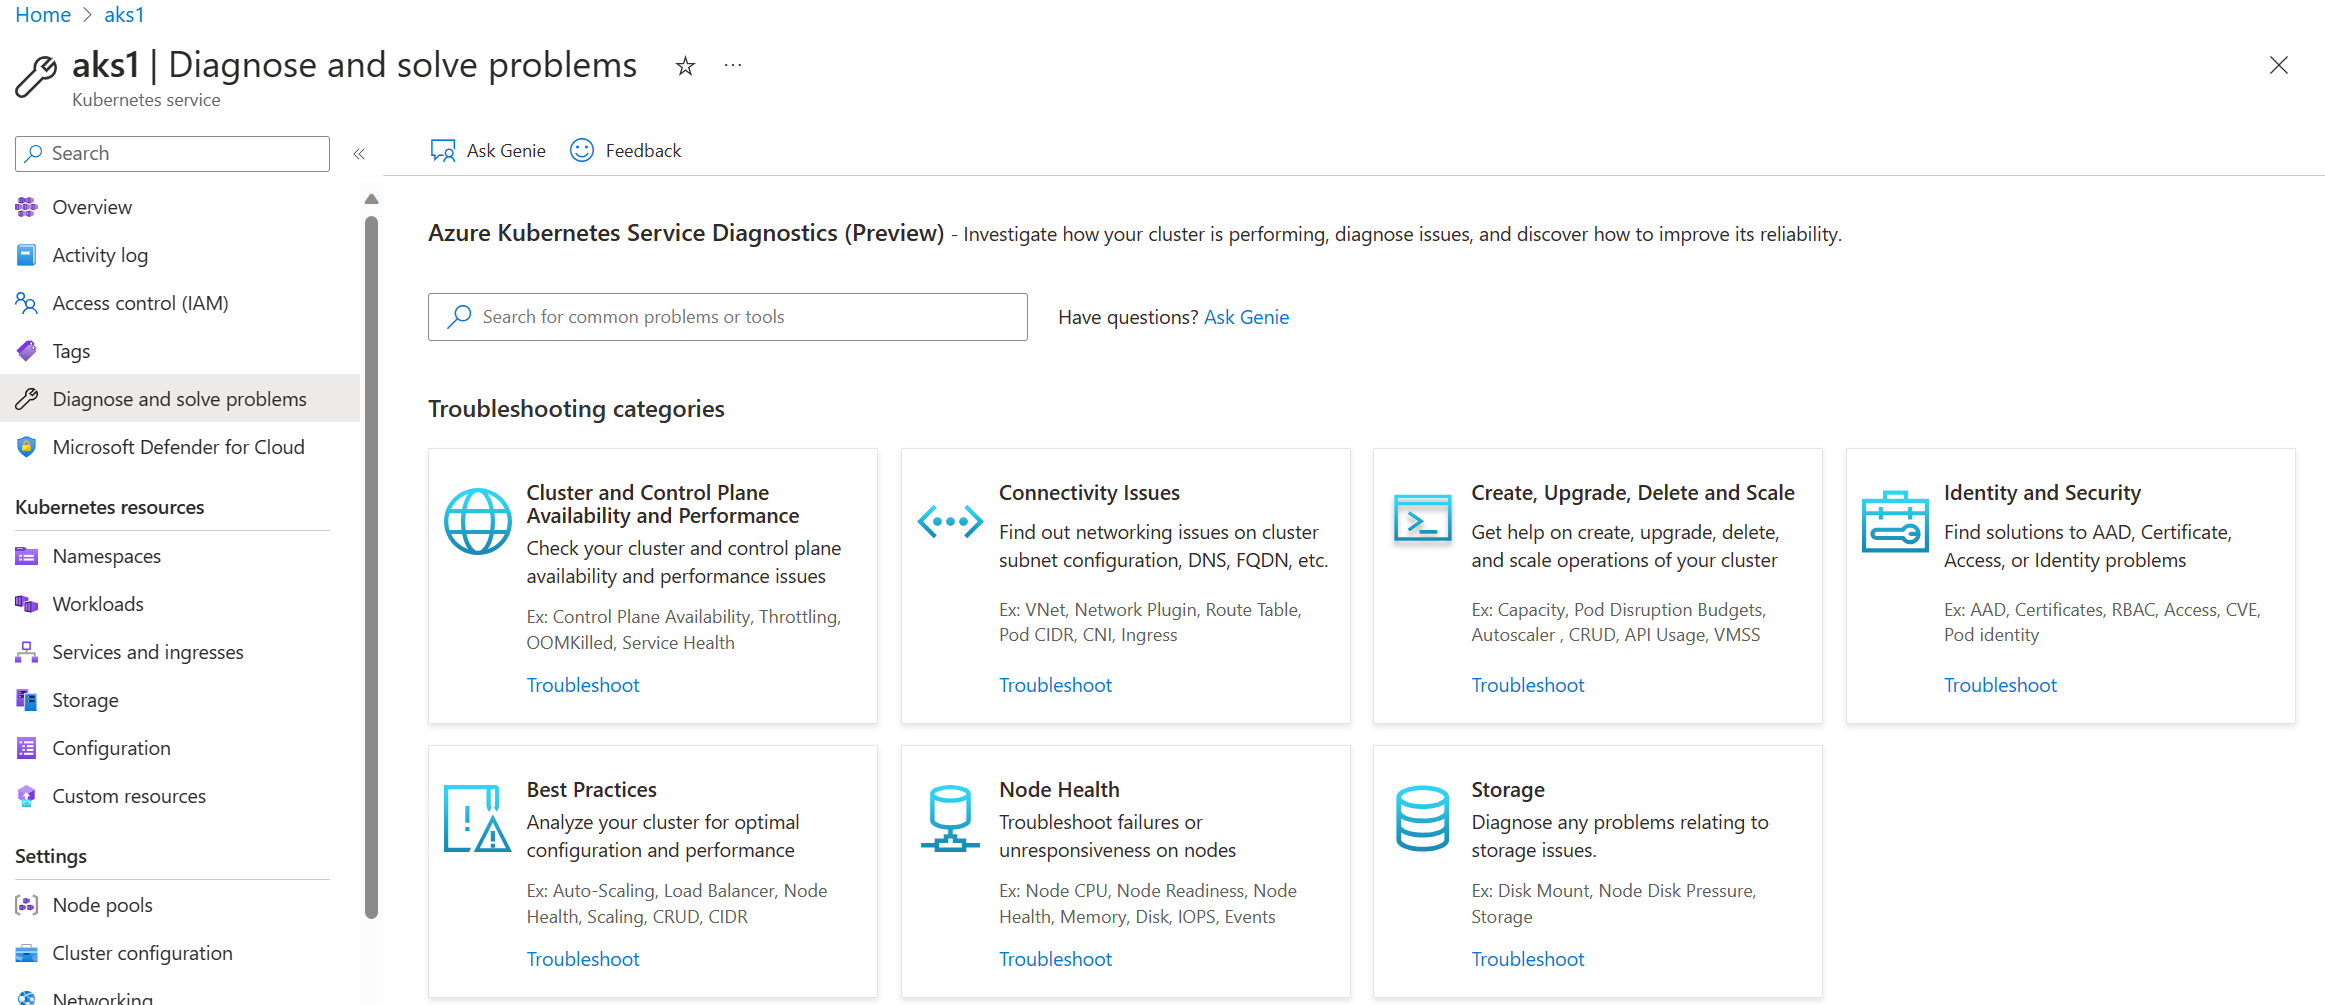2325x1005 pixels.
Task: Troubleshoot Identity and Security
Action: 2000,685
